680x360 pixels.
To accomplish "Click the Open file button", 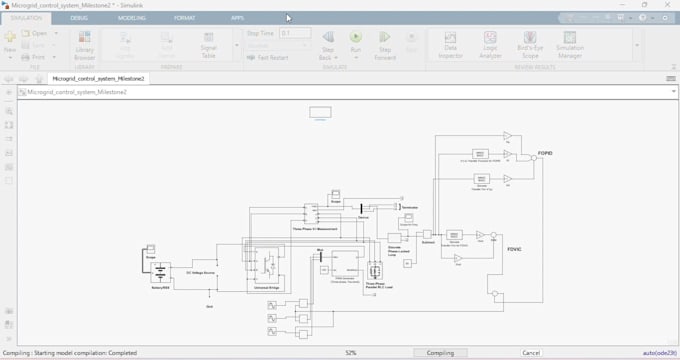I will (34, 33).
